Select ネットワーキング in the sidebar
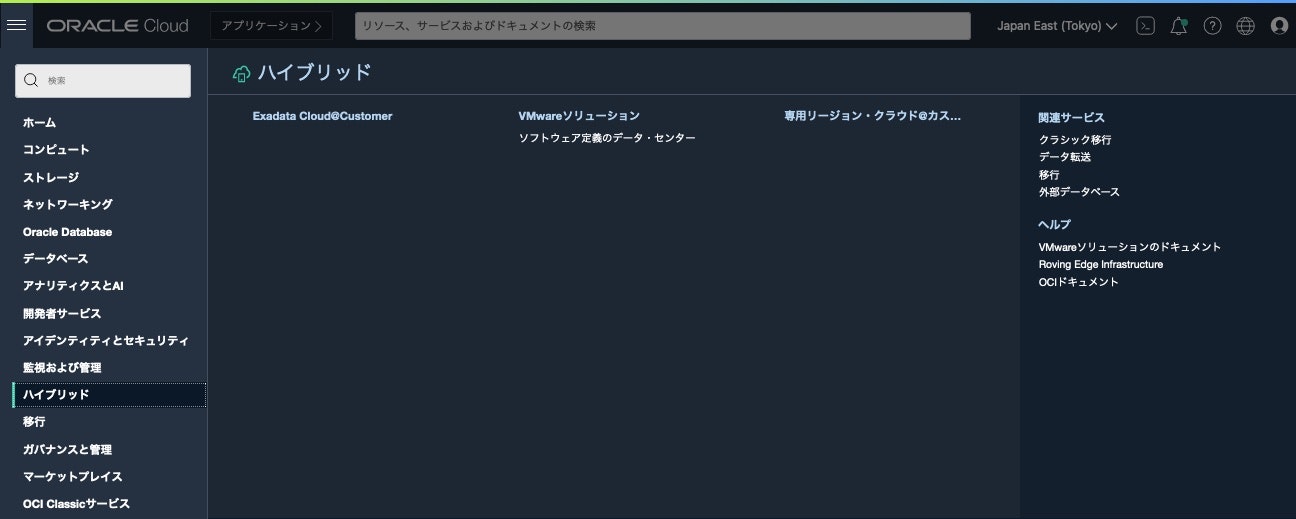Image resolution: width=1296 pixels, height=519 pixels. [68, 204]
